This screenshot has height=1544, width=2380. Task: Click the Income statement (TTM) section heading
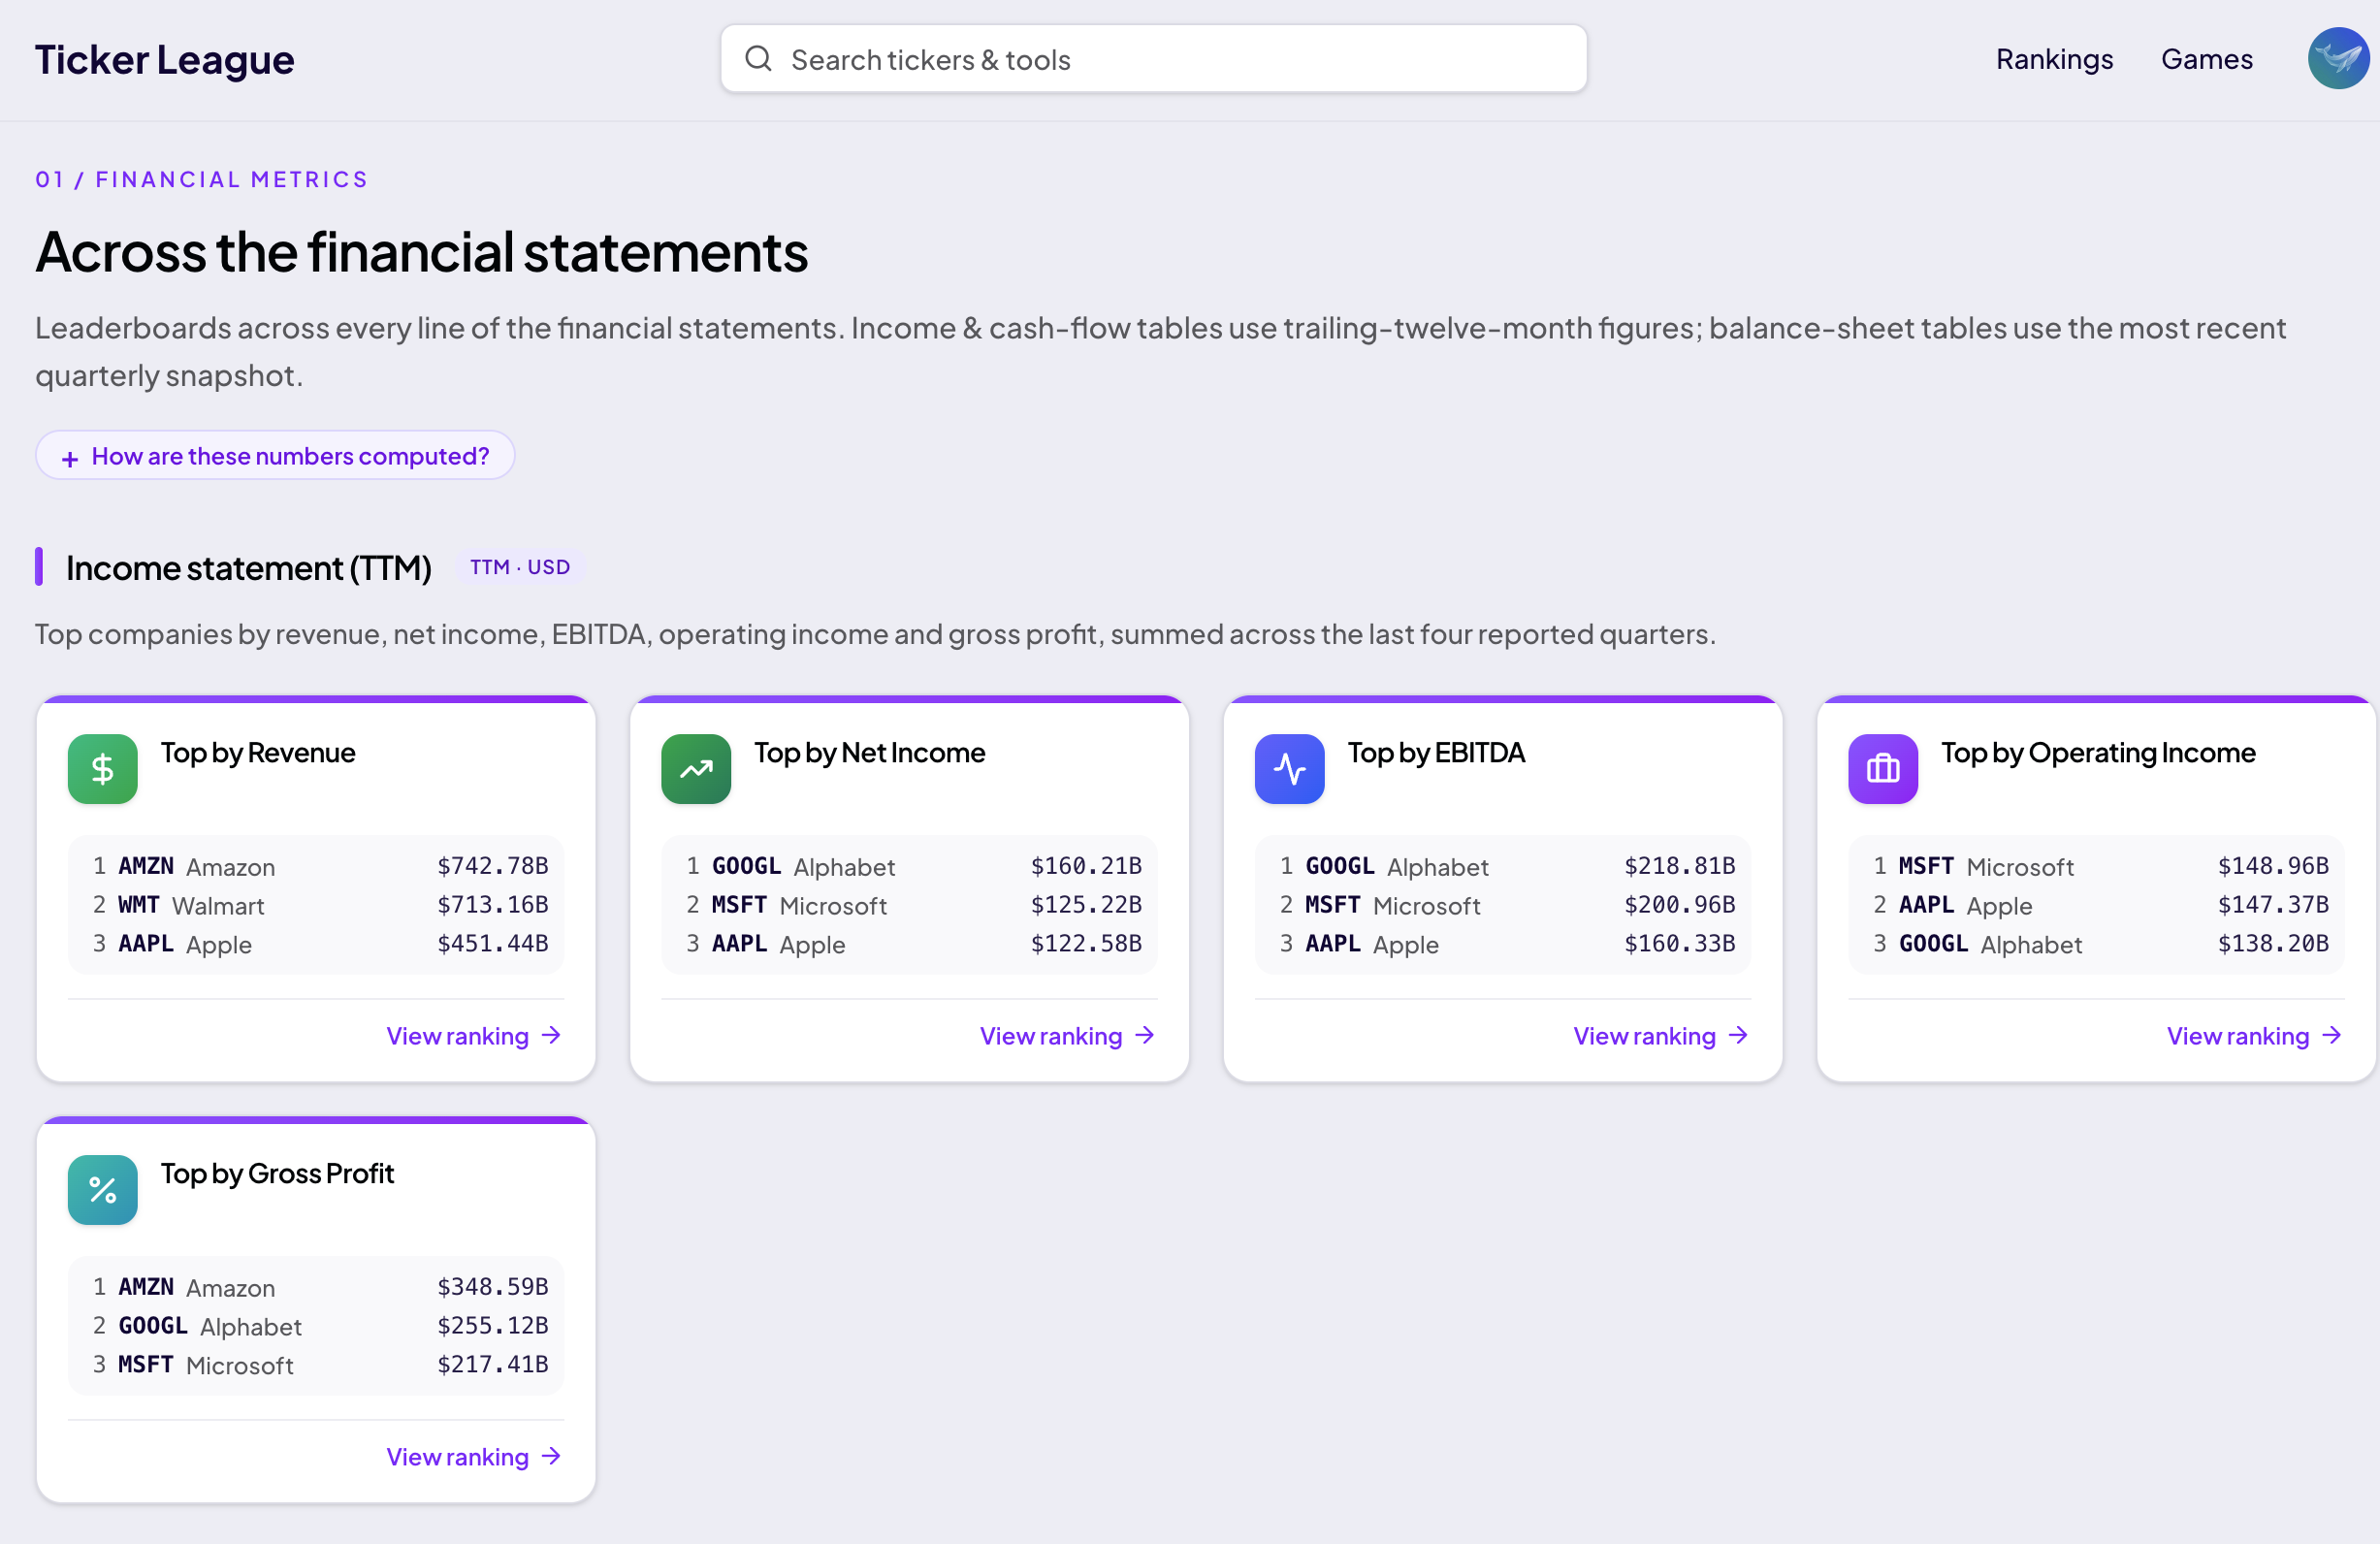[x=249, y=568]
